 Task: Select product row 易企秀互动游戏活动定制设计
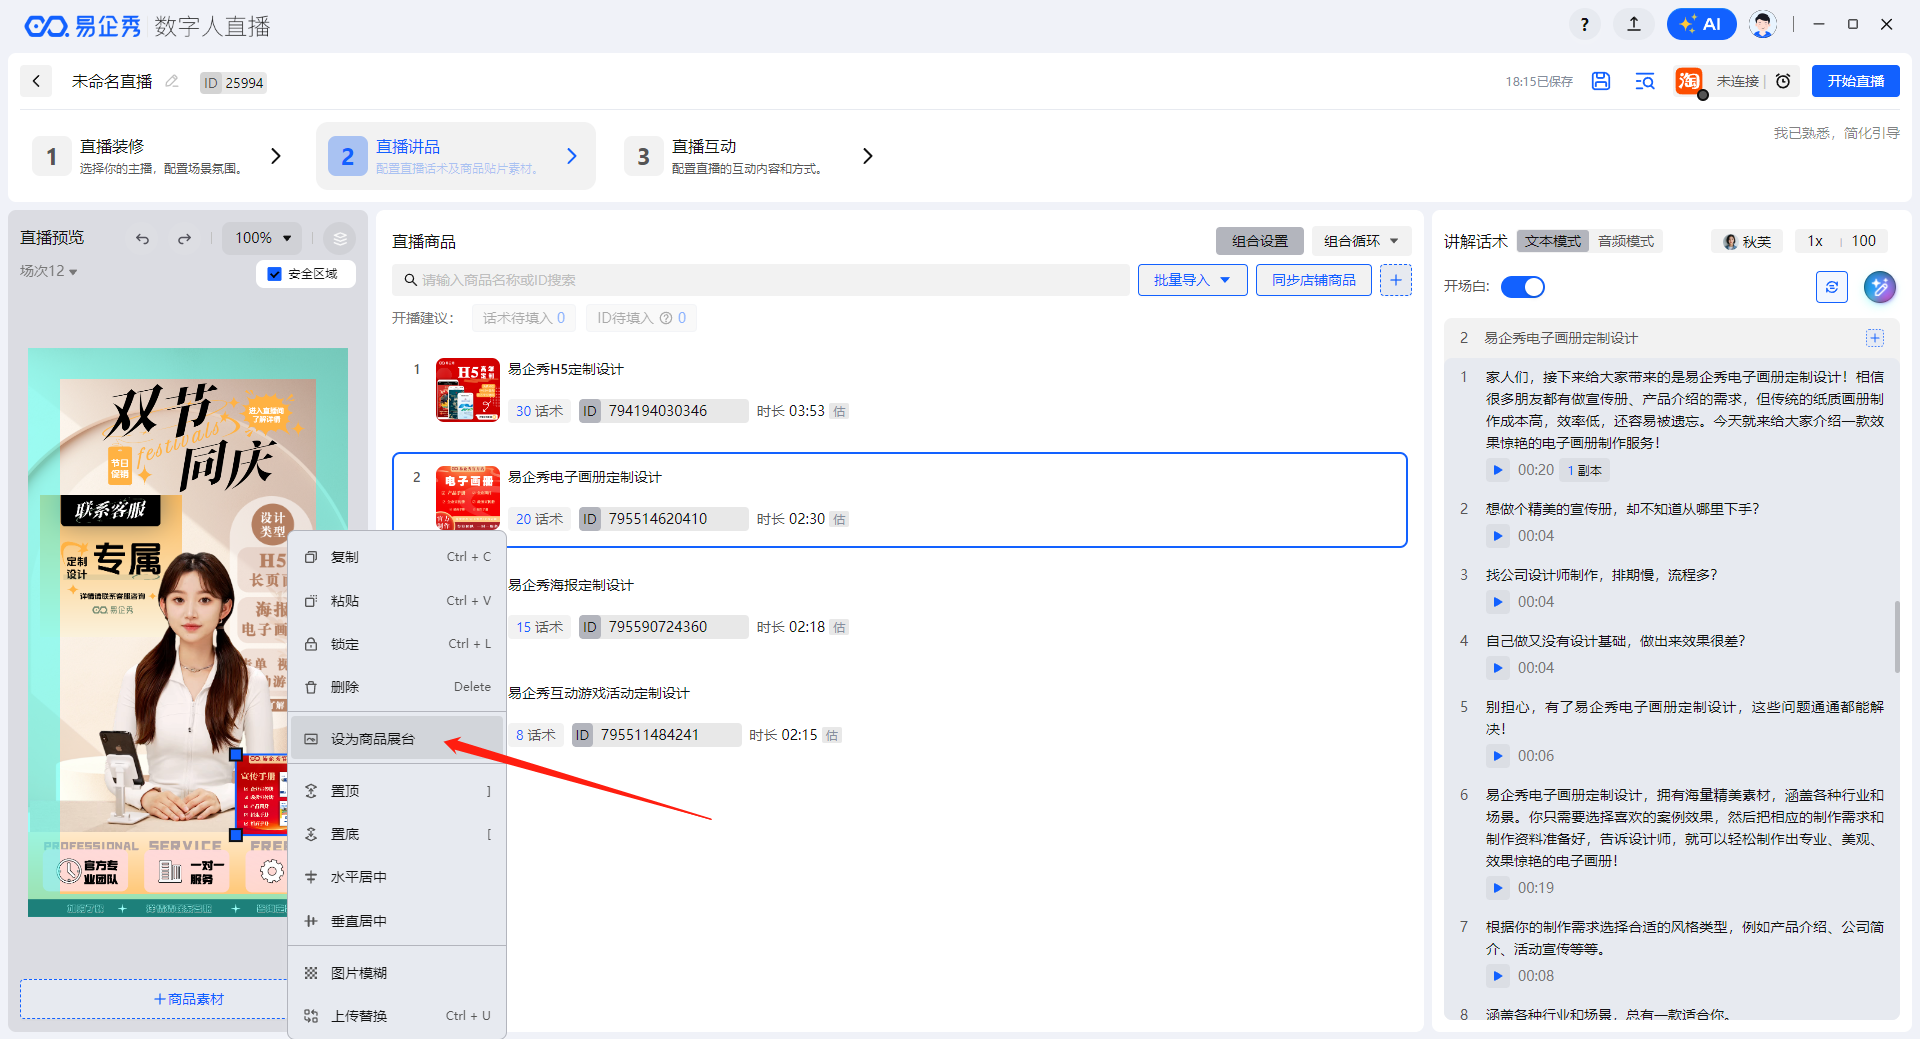900,714
